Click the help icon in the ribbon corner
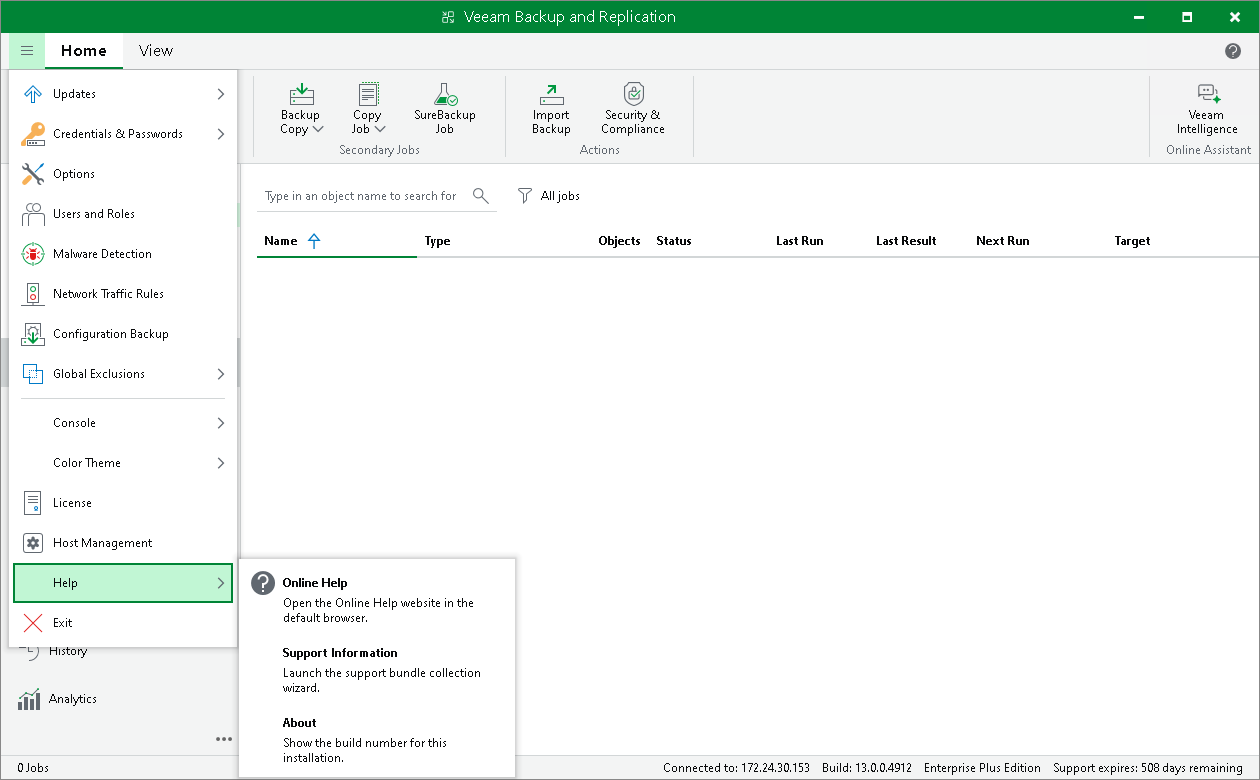The image size is (1260, 780). tap(1233, 51)
